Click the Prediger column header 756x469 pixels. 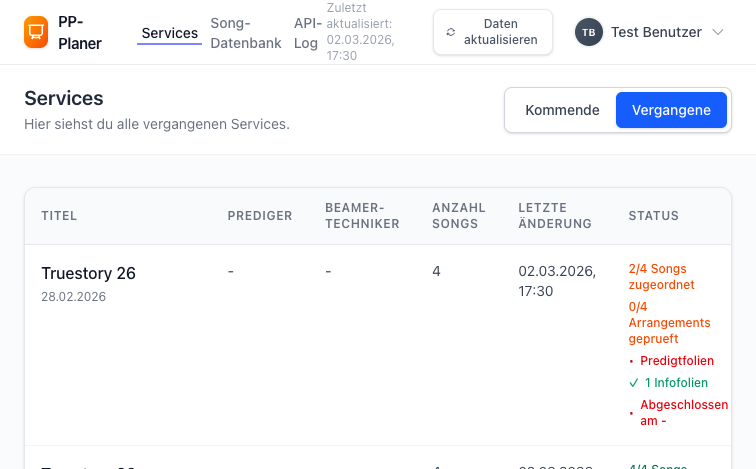(x=260, y=216)
